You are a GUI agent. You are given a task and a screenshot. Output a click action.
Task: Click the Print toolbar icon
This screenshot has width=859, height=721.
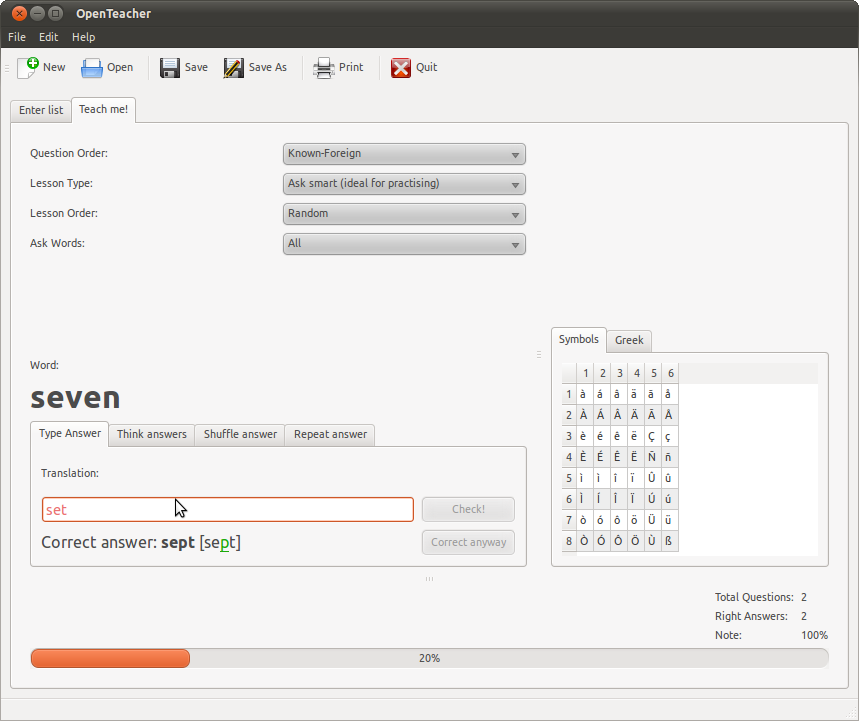(x=324, y=67)
